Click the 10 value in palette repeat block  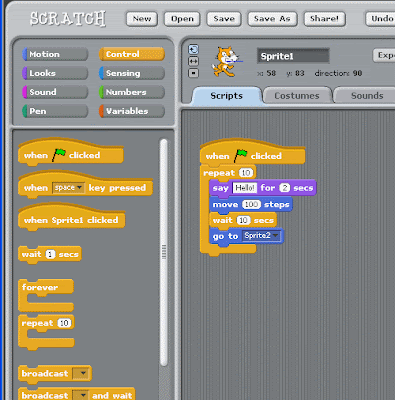click(64, 323)
